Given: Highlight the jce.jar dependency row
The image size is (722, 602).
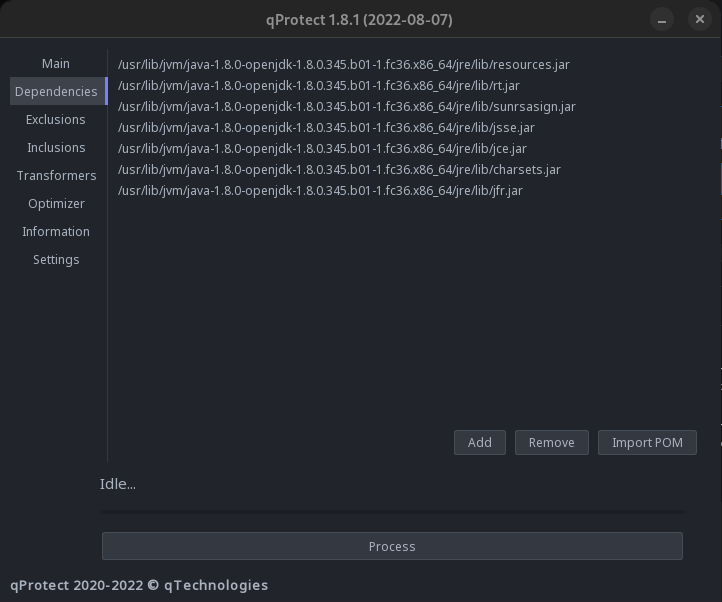Looking at the screenshot, I should [x=322, y=148].
